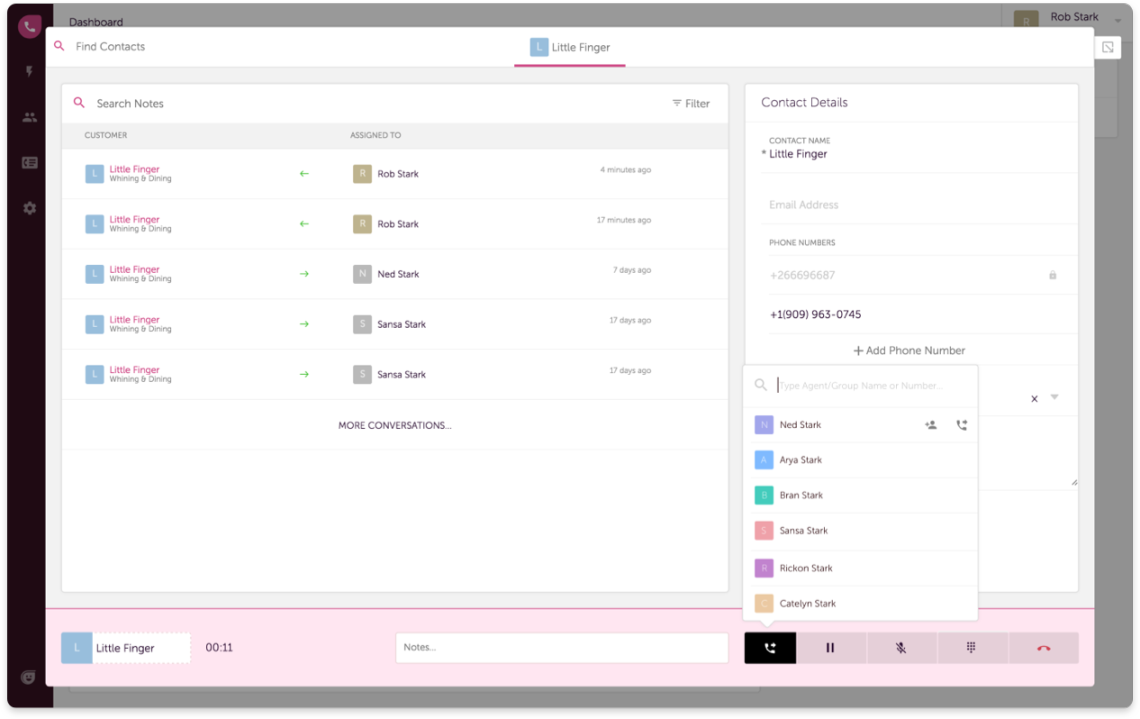Viewport: 1140px width, 719px height.
Task: Transfer the call directly to Ned Stark
Action: point(961,424)
